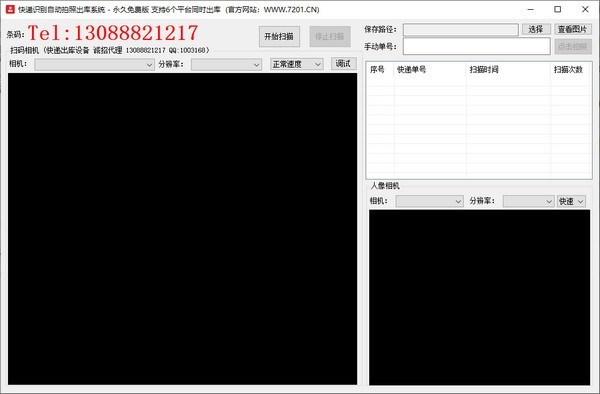The height and width of the screenshot is (394, 600).
Task: Open the 快速 speed dropdown
Action: click(571, 201)
